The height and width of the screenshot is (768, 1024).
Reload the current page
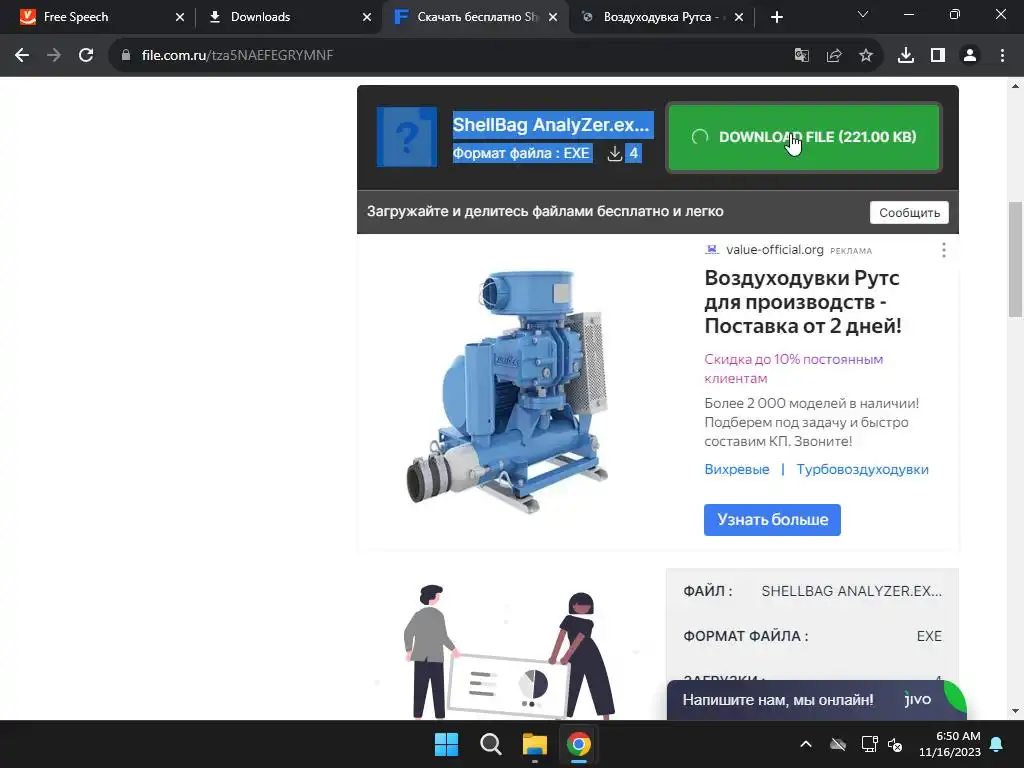tap(86, 56)
